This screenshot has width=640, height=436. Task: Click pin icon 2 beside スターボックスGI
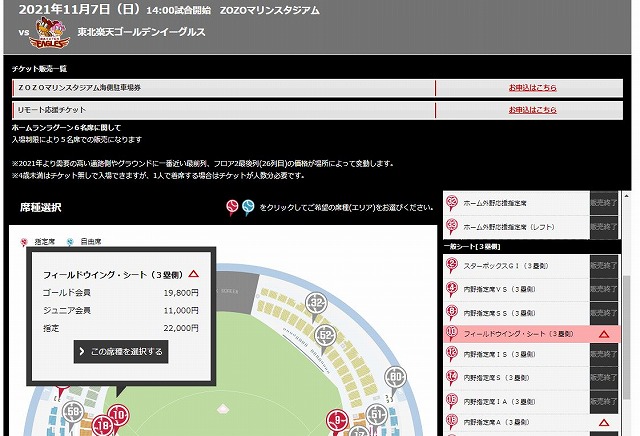(x=451, y=266)
